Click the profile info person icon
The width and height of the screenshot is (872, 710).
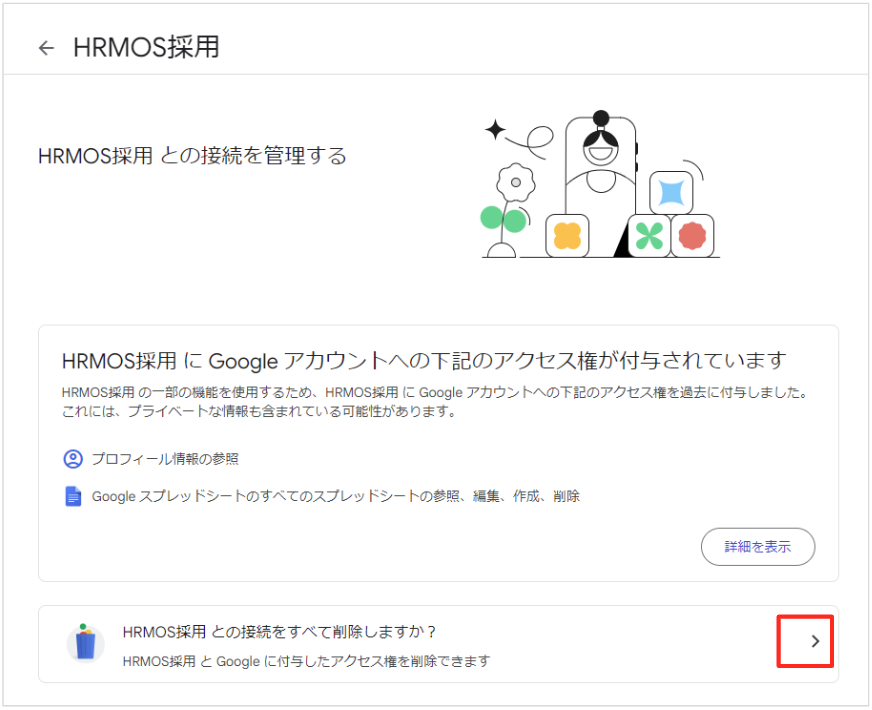coord(73,459)
